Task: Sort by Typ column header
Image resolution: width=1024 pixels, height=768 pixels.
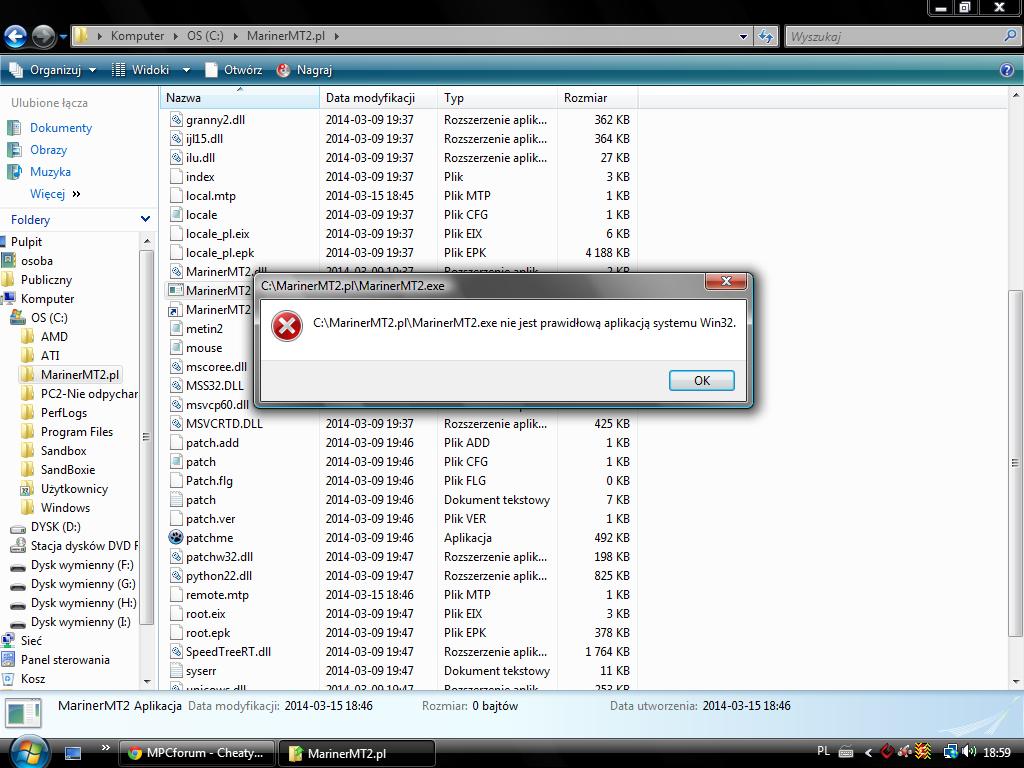Action: coord(497,98)
